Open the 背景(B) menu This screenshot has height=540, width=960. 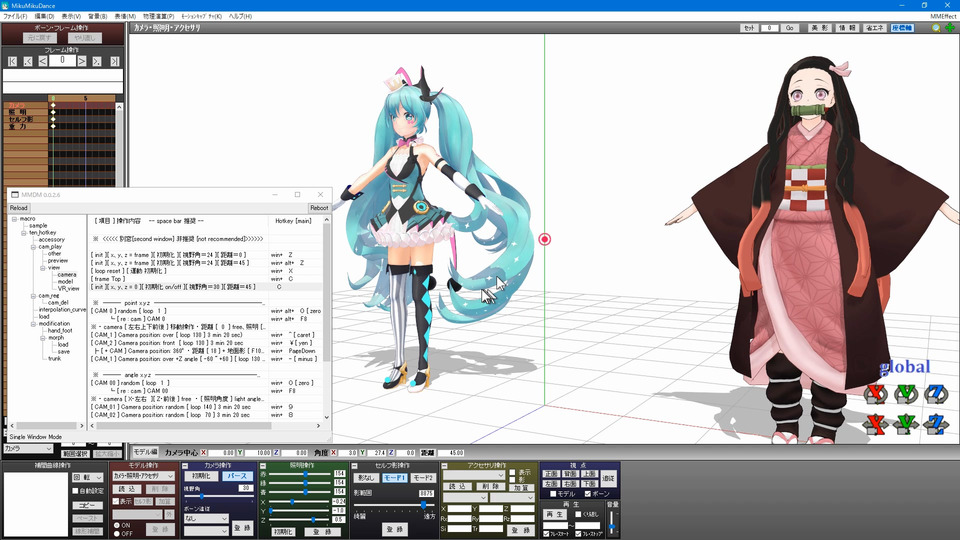pos(98,17)
